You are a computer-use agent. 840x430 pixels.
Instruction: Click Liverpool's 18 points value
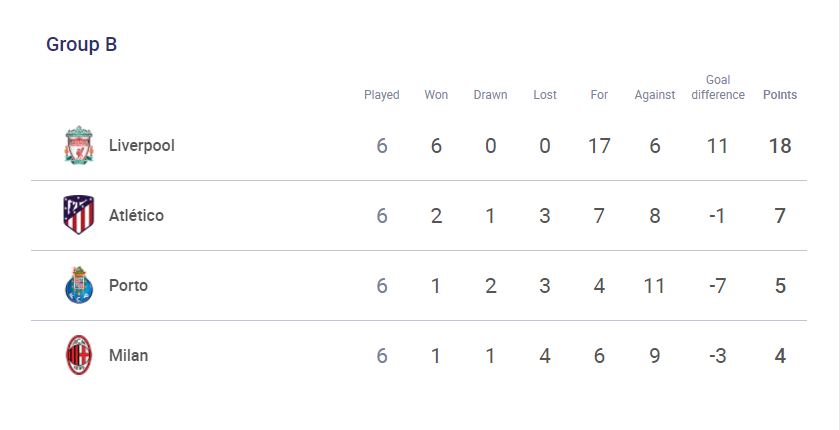(x=780, y=146)
